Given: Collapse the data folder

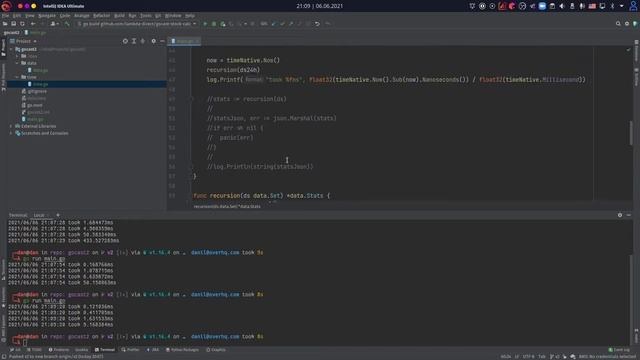Looking at the screenshot, I should pyautogui.click(x=17, y=63).
